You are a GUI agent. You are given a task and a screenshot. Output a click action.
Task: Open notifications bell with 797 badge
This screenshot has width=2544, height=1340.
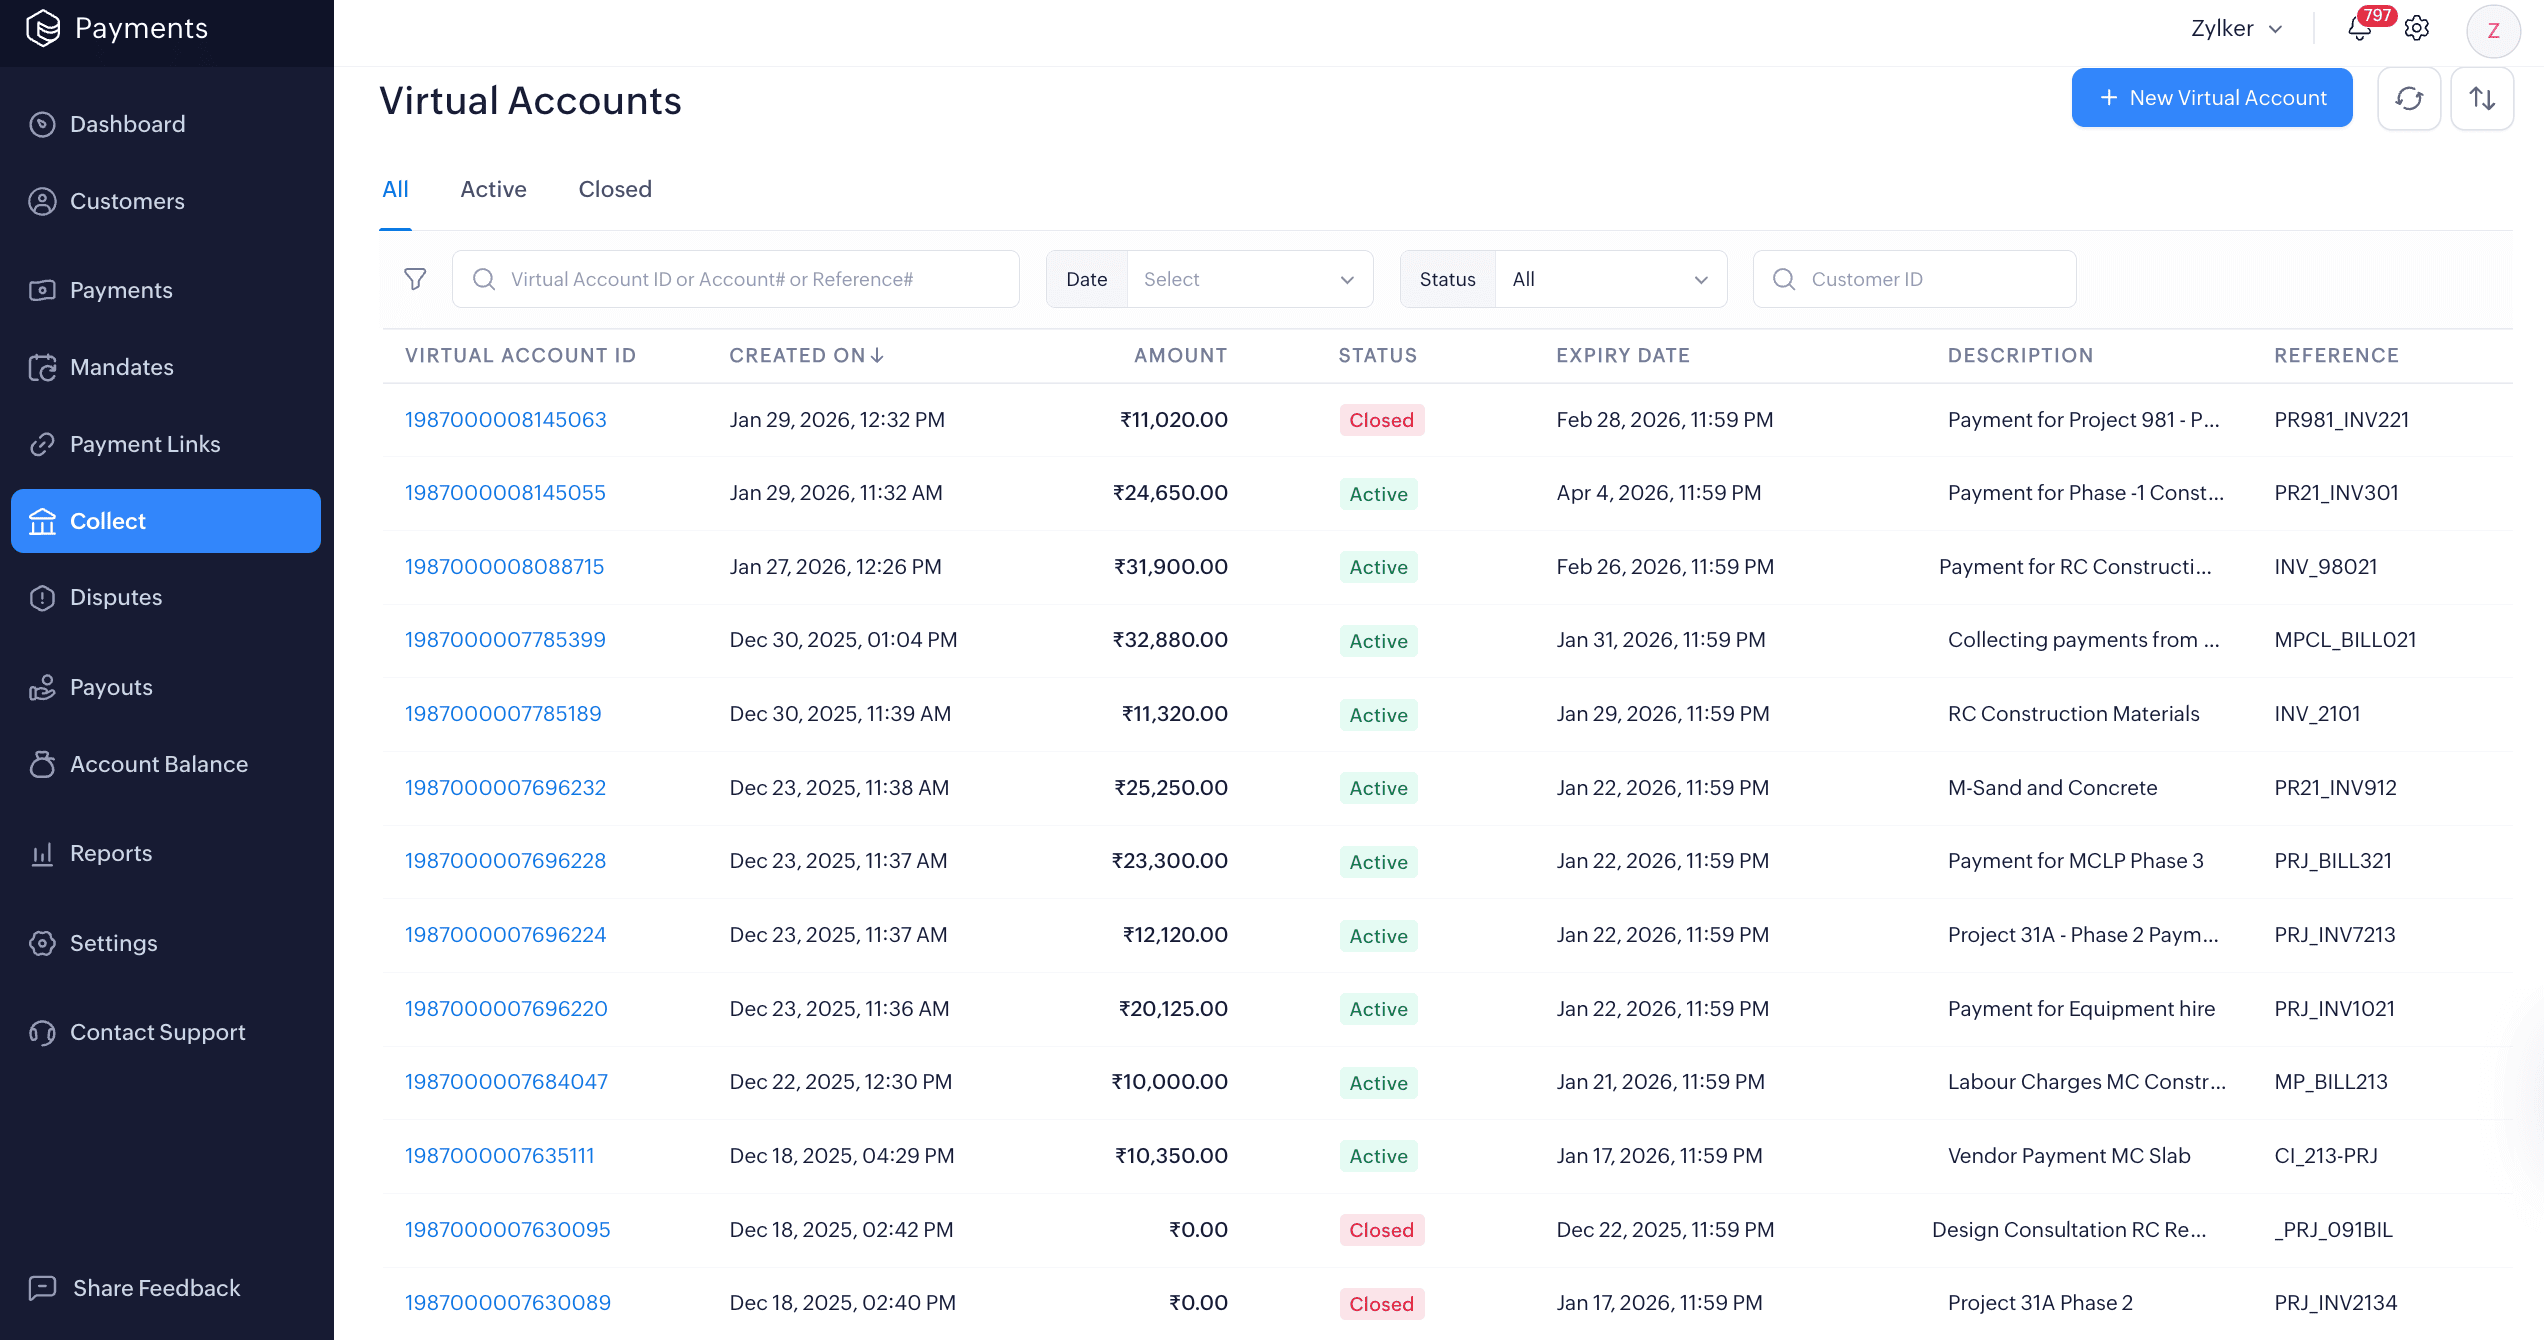[2360, 28]
